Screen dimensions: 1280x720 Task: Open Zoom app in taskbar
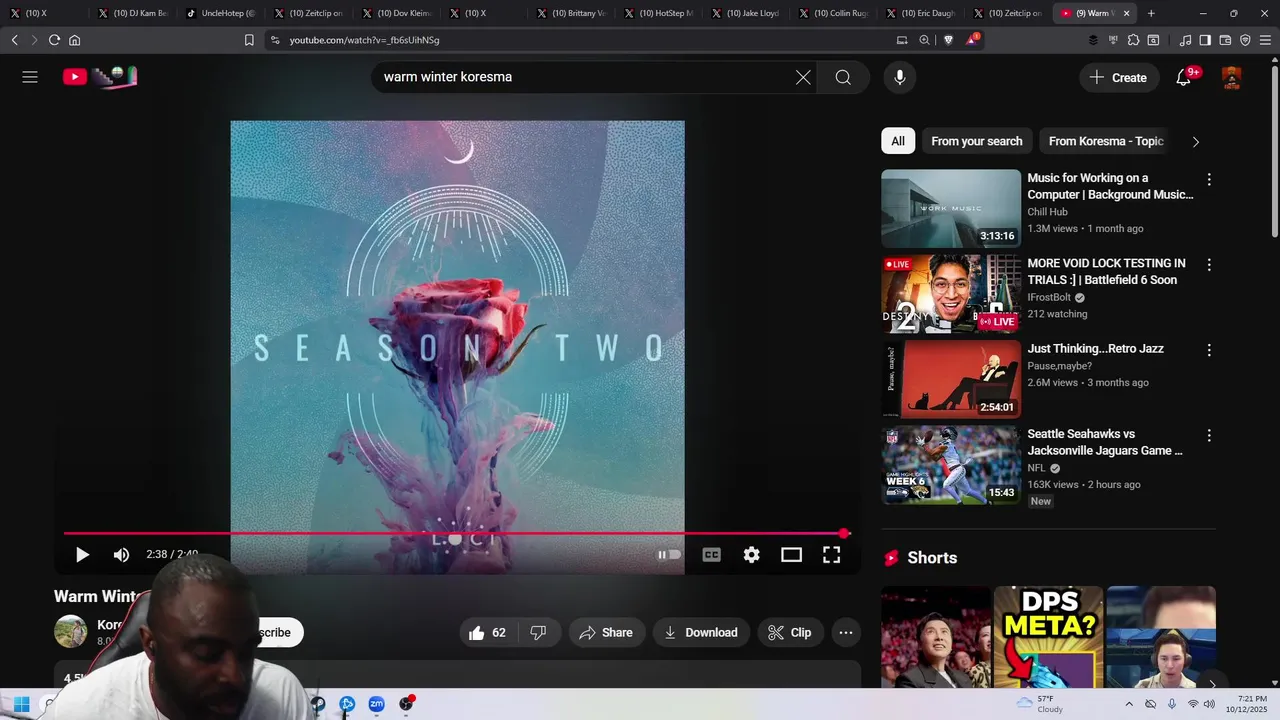coord(376,704)
